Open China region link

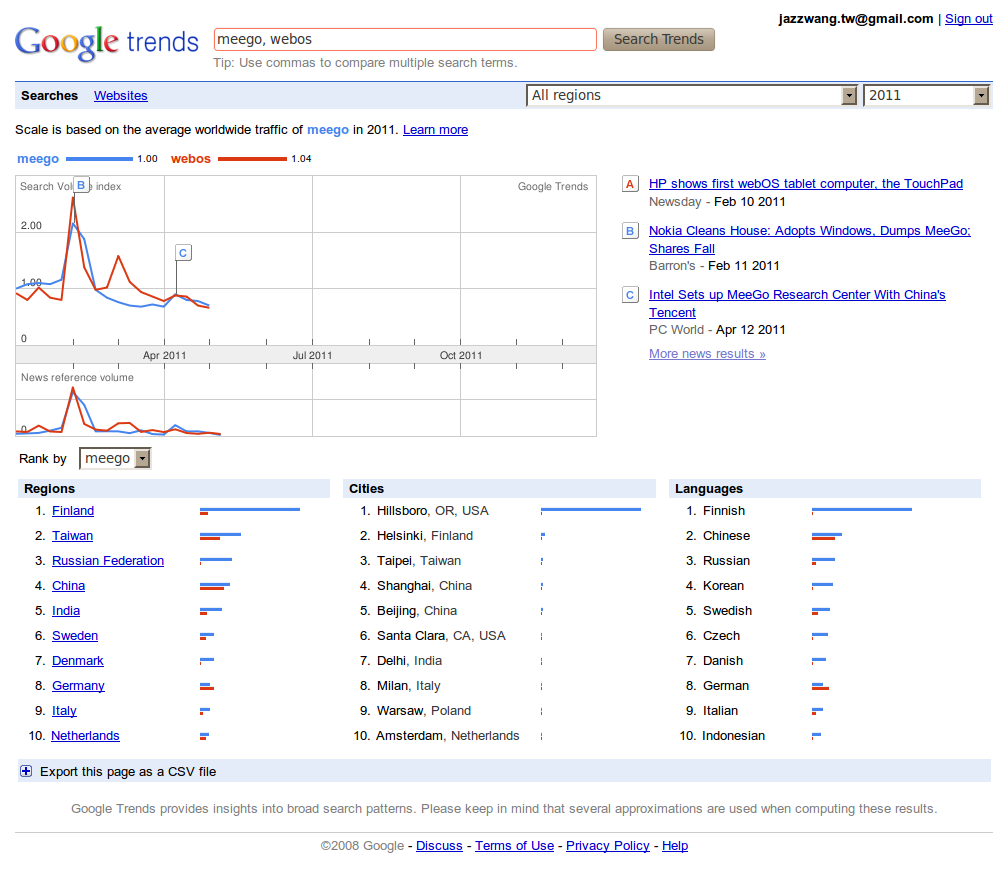click(x=68, y=586)
